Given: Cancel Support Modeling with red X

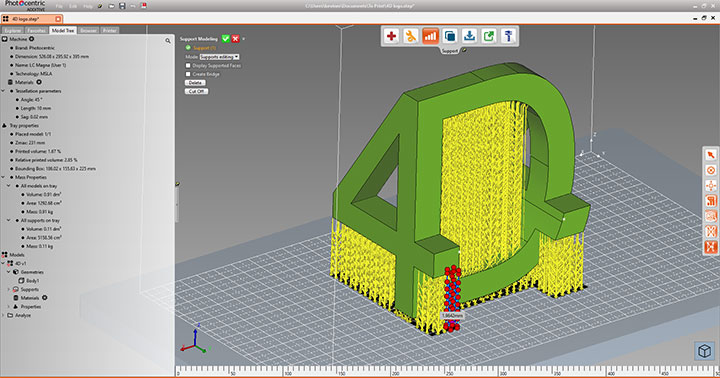Looking at the screenshot, I should pos(235,39).
